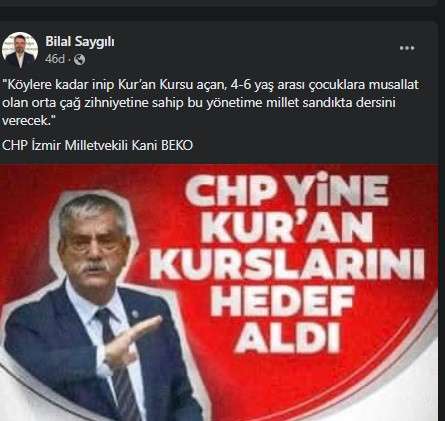This screenshot has height=421, width=445.
Task: Click the word ALDI in the image
Action: point(287,337)
